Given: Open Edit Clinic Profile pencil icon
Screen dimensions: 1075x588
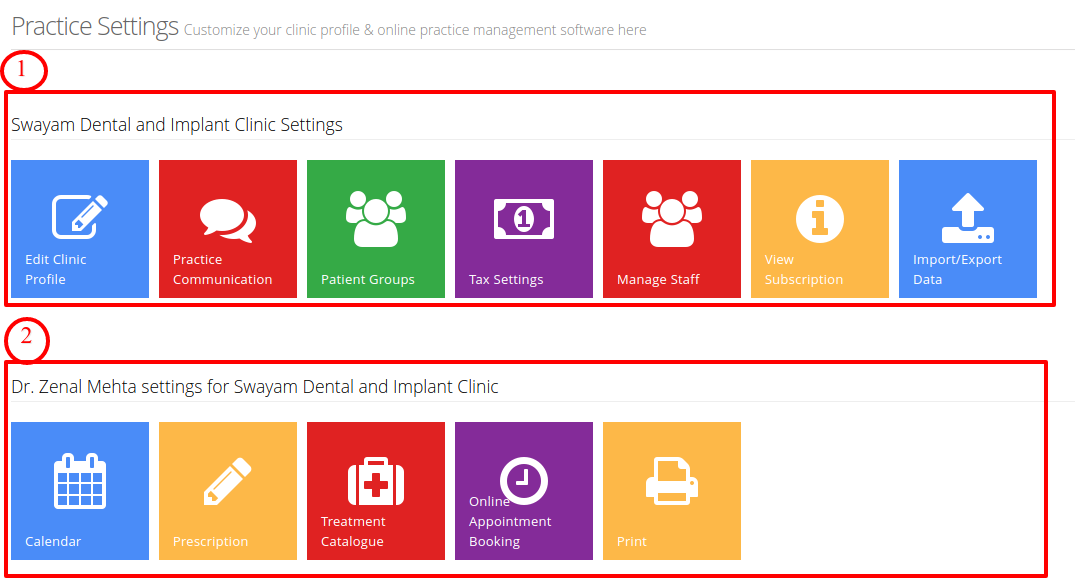Looking at the screenshot, I should 80,217.
